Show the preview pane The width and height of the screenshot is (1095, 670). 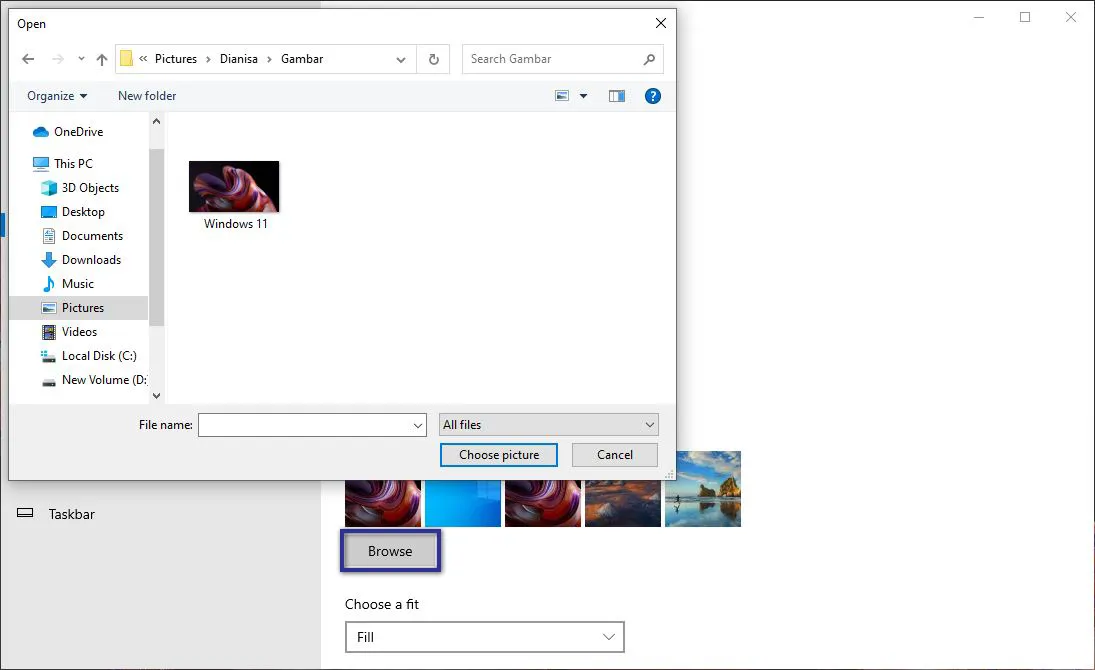pos(616,95)
